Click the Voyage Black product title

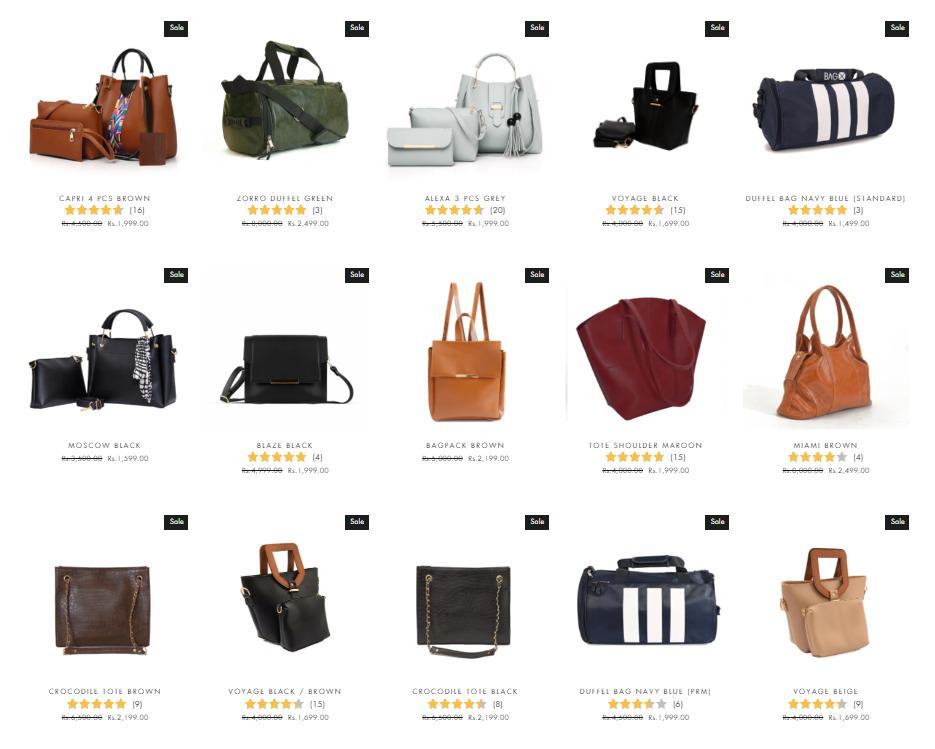point(645,198)
